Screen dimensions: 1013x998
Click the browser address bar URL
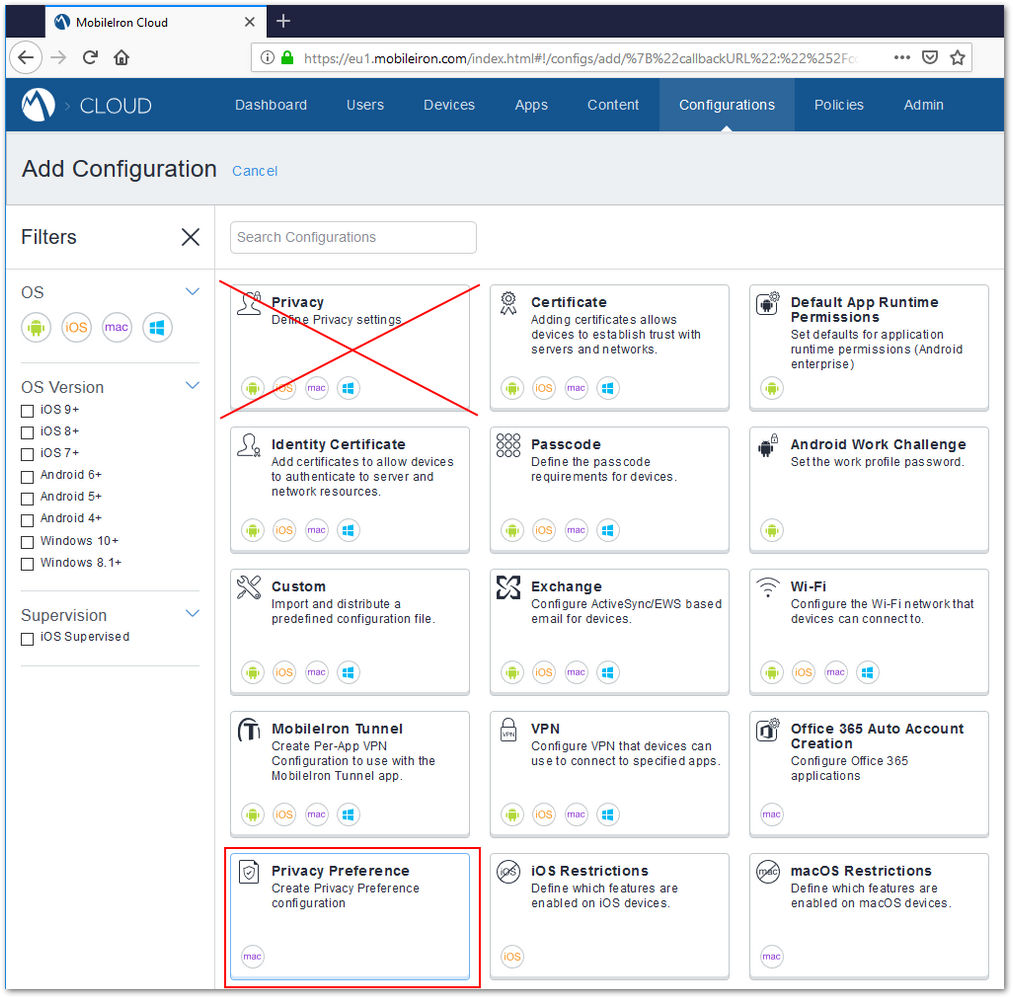580,58
